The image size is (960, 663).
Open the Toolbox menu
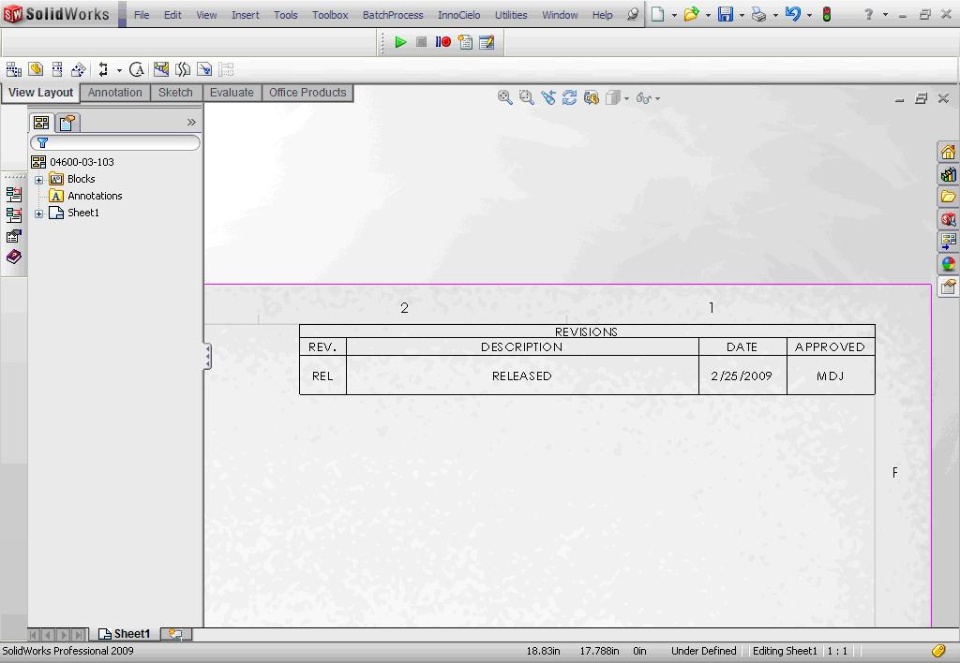tap(330, 15)
